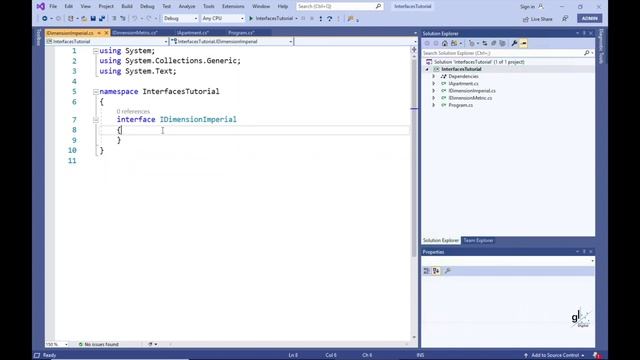Click the Open File folder icon
The height and width of the screenshot is (360, 640).
click(84, 19)
